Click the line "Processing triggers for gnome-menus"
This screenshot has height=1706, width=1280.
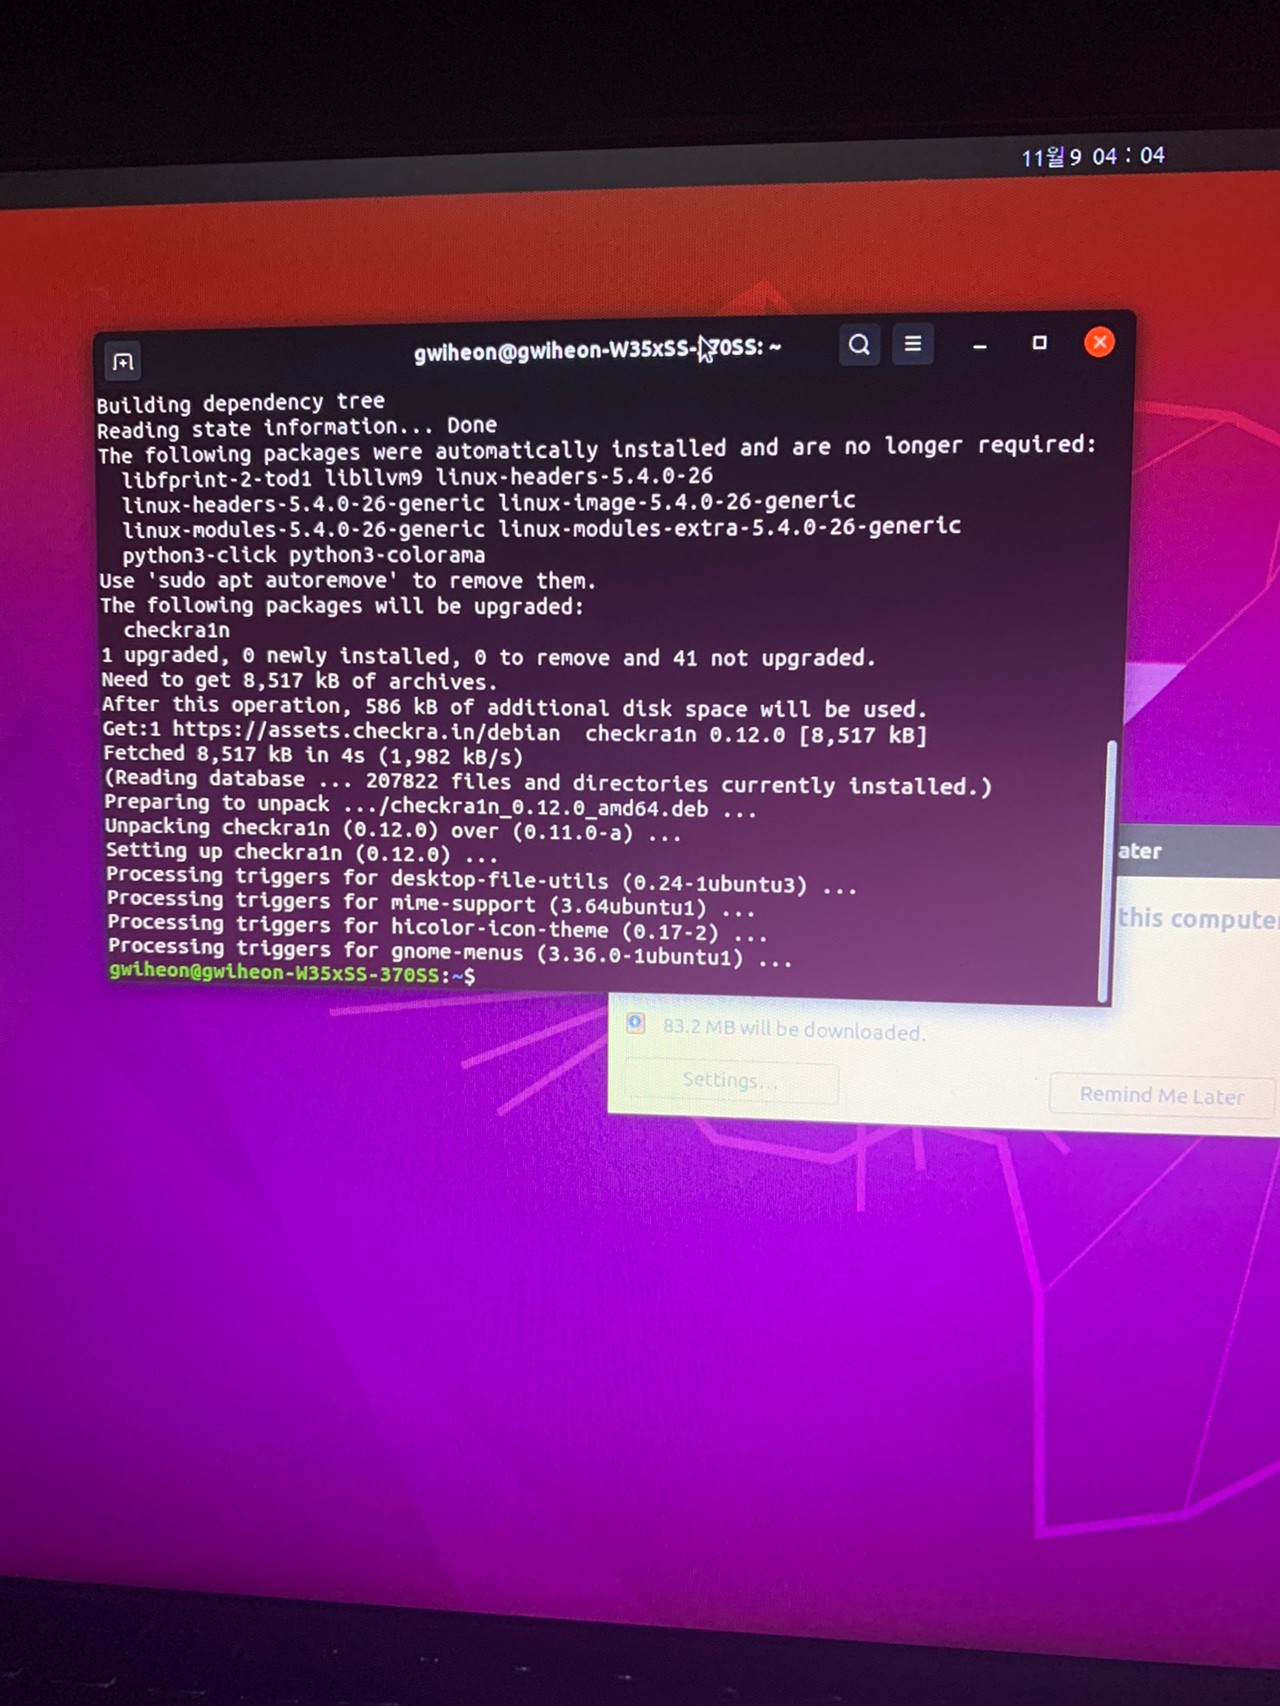click(x=450, y=951)
